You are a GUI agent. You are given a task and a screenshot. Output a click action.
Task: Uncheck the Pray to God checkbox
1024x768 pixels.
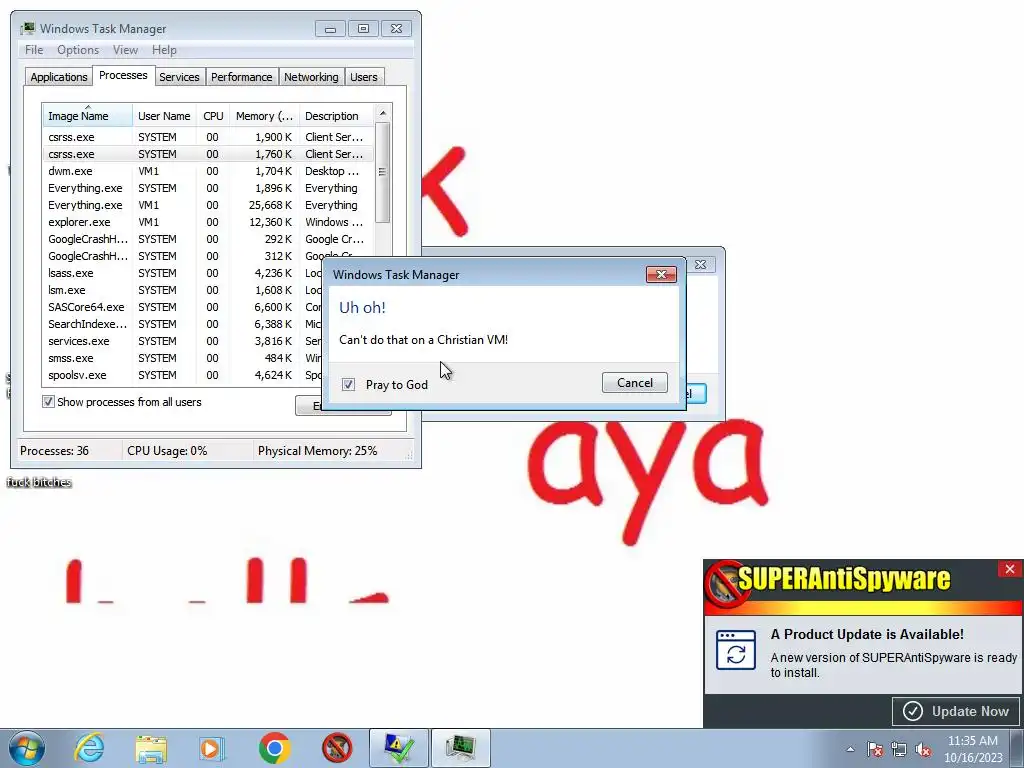tap(348, 384)
